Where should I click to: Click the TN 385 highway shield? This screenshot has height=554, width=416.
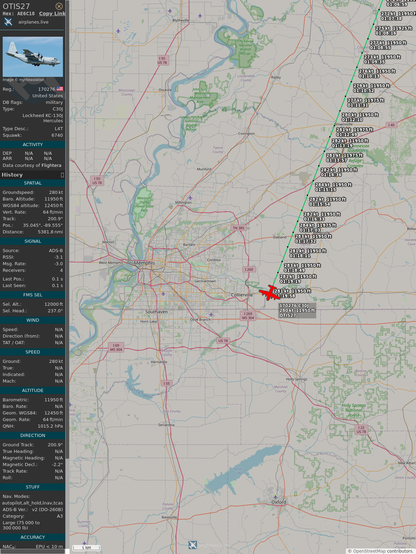238,228
